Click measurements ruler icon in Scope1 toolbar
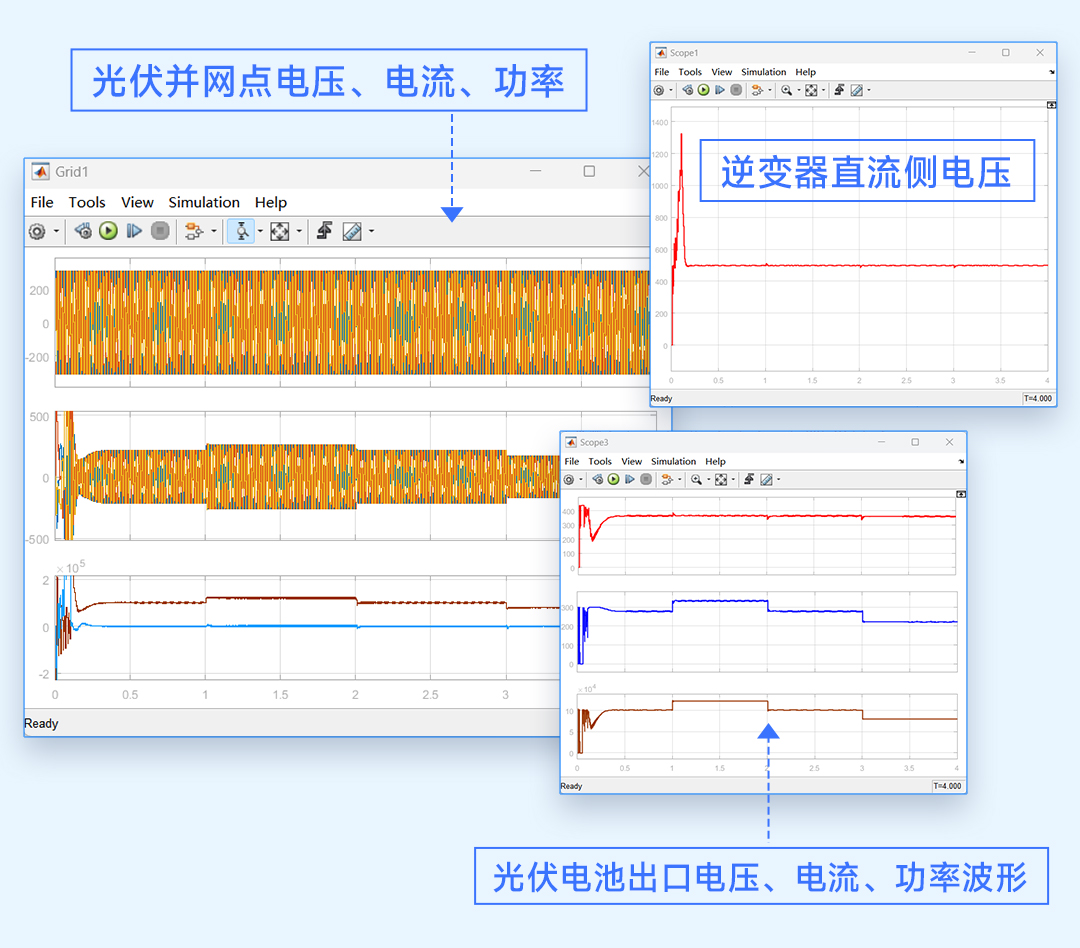1080x948 pixels. (x=857, y=90)
